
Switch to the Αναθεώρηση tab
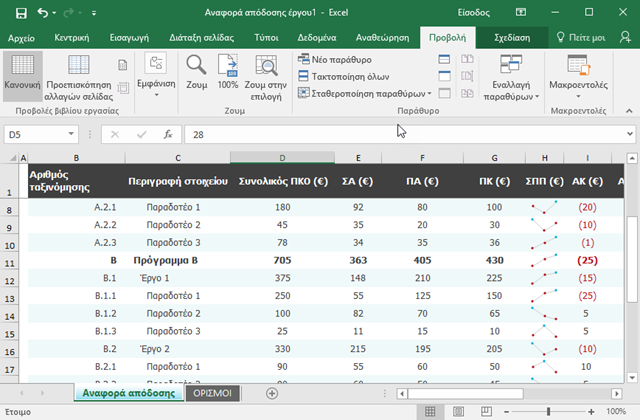point(382,38)
